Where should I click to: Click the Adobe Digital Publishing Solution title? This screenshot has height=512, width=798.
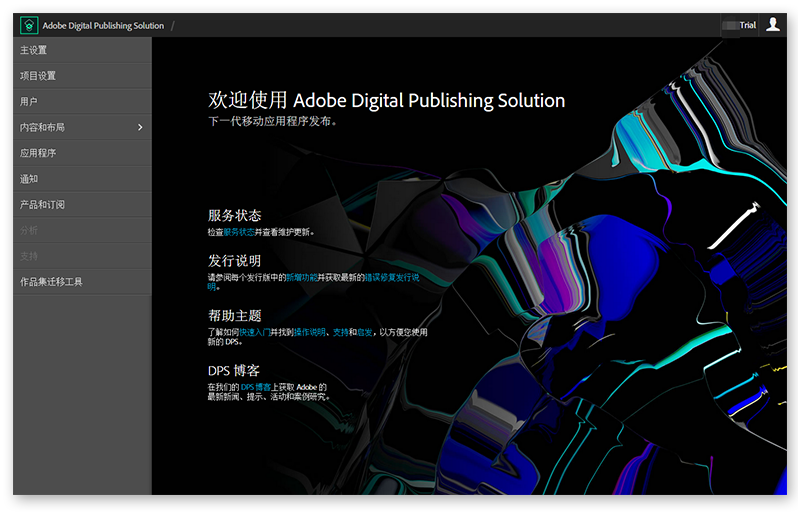pos(103,25)
